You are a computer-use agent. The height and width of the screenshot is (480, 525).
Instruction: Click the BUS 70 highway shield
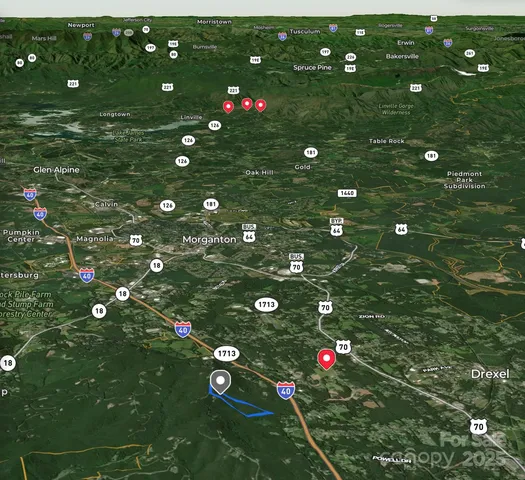click(x=296, y=263)
